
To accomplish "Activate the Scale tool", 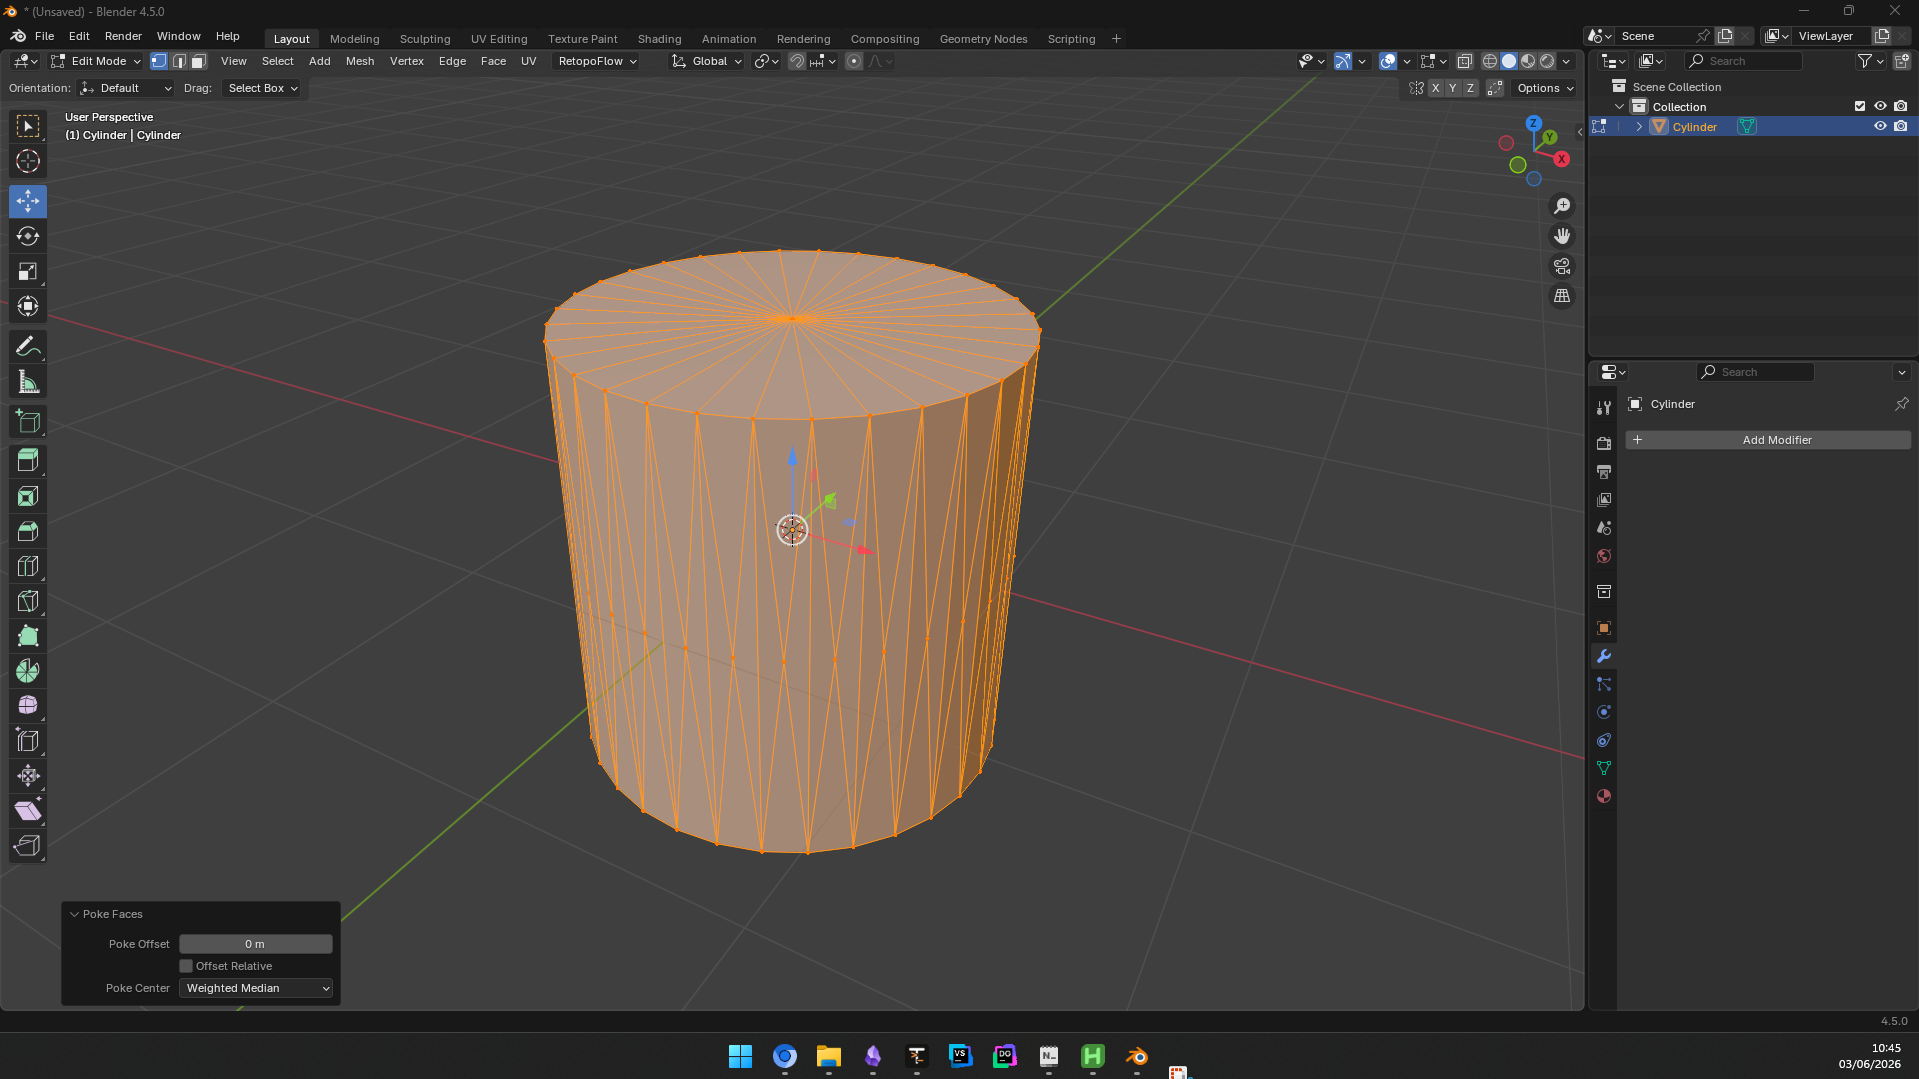I will tap(28, 271).
